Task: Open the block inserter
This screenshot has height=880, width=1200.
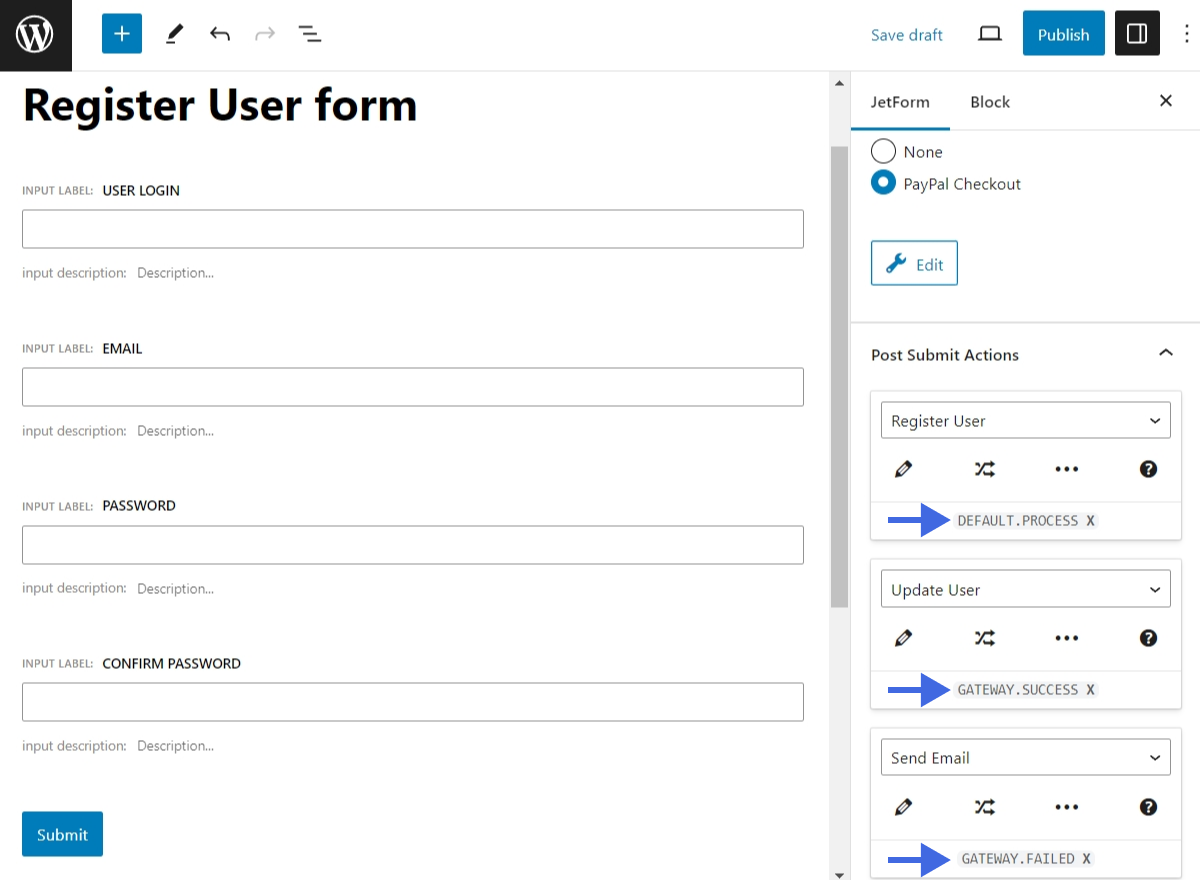Action: [121, 33]
